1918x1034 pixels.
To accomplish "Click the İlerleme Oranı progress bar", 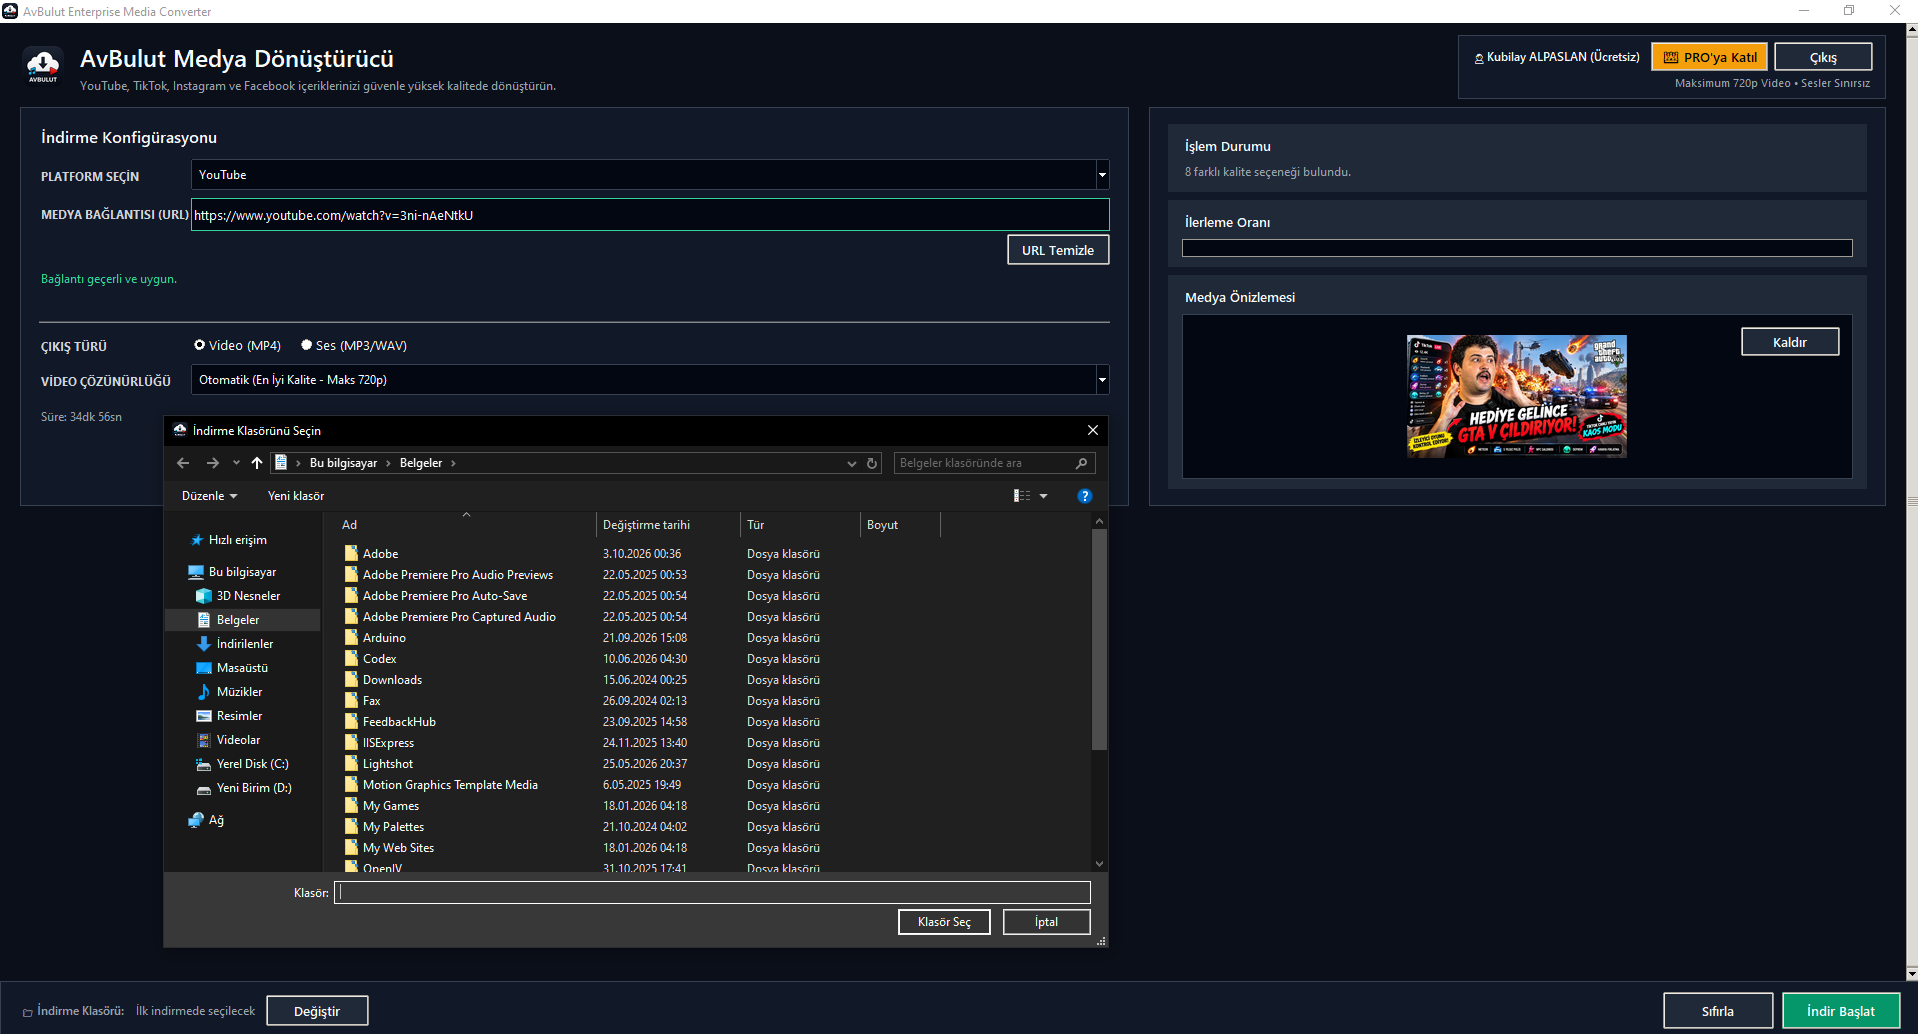I will pyautogui.click(x=1517, y=248).
